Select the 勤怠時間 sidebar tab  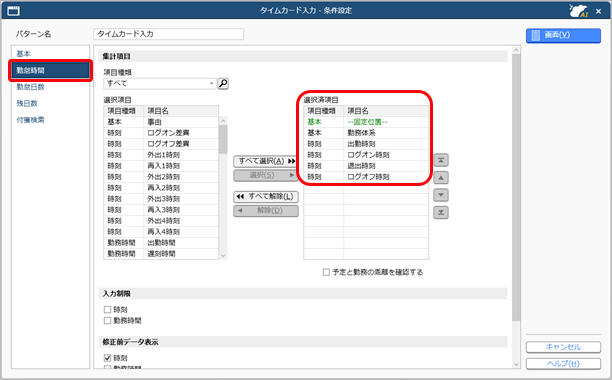coord(50,71)
